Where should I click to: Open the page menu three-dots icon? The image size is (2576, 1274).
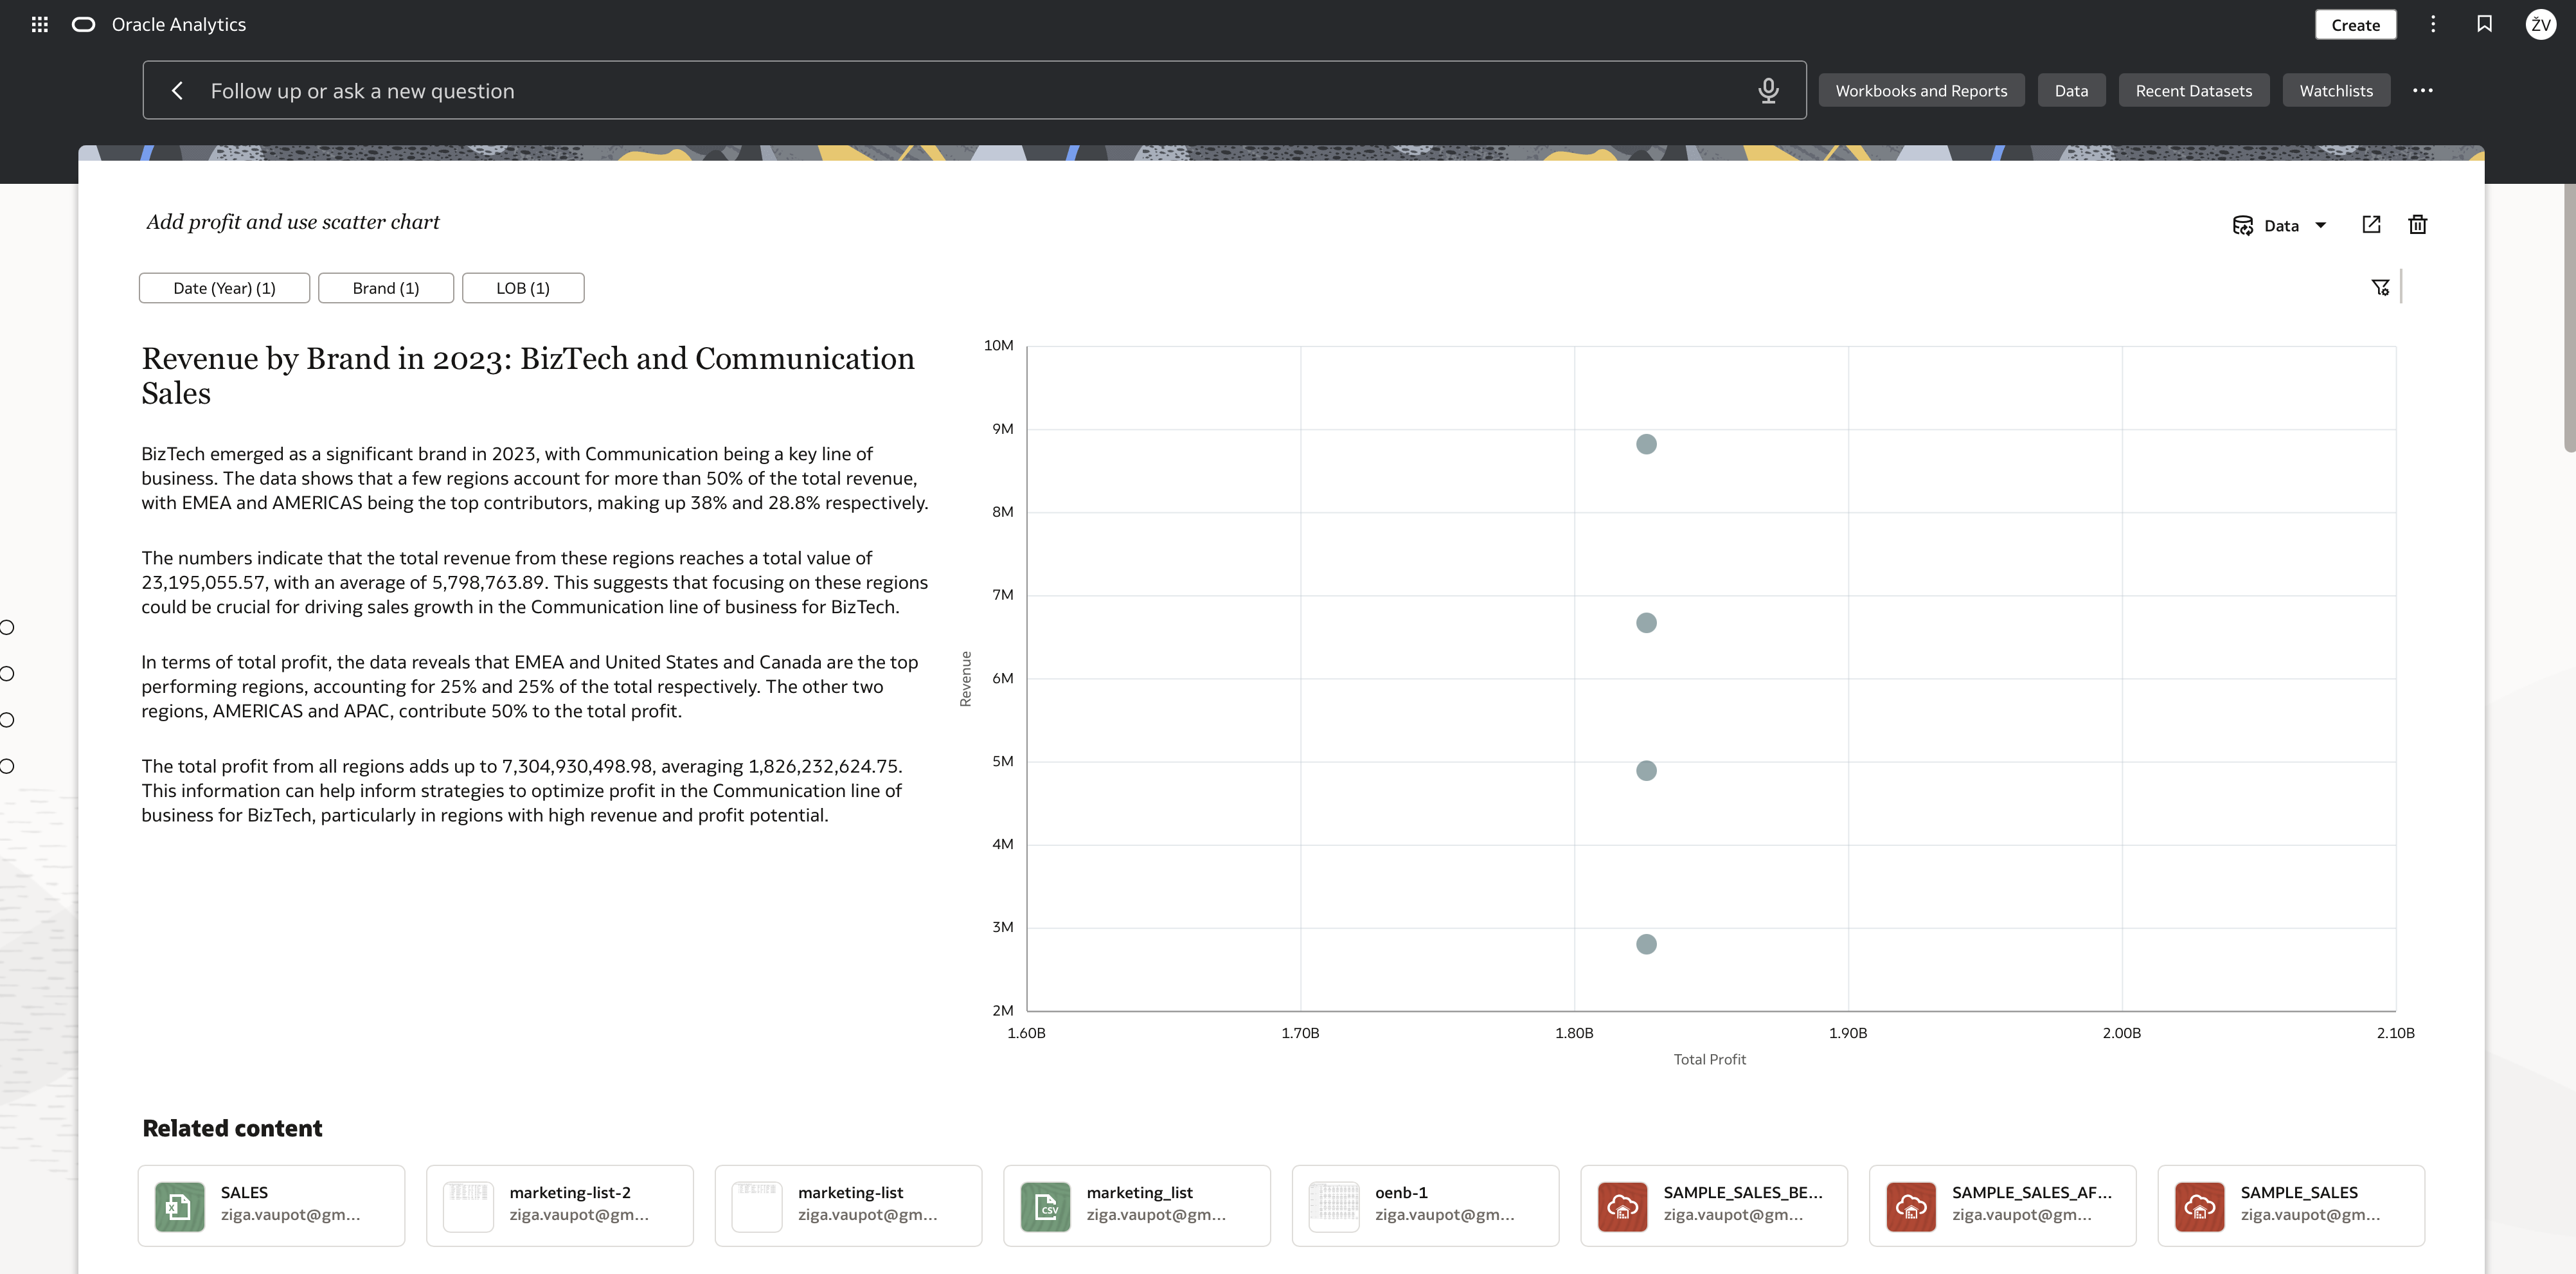(2433, 24)
